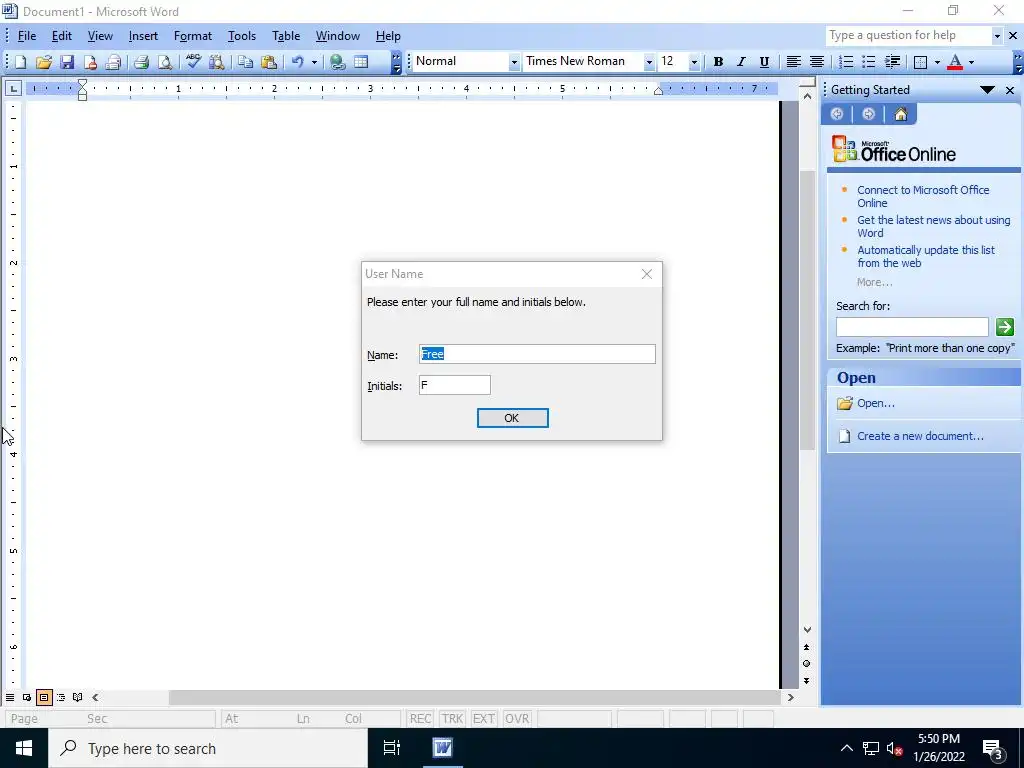This screenshot has height=768, width=1024.
Task: Switch to Normal view button
Action: [10, 697]
